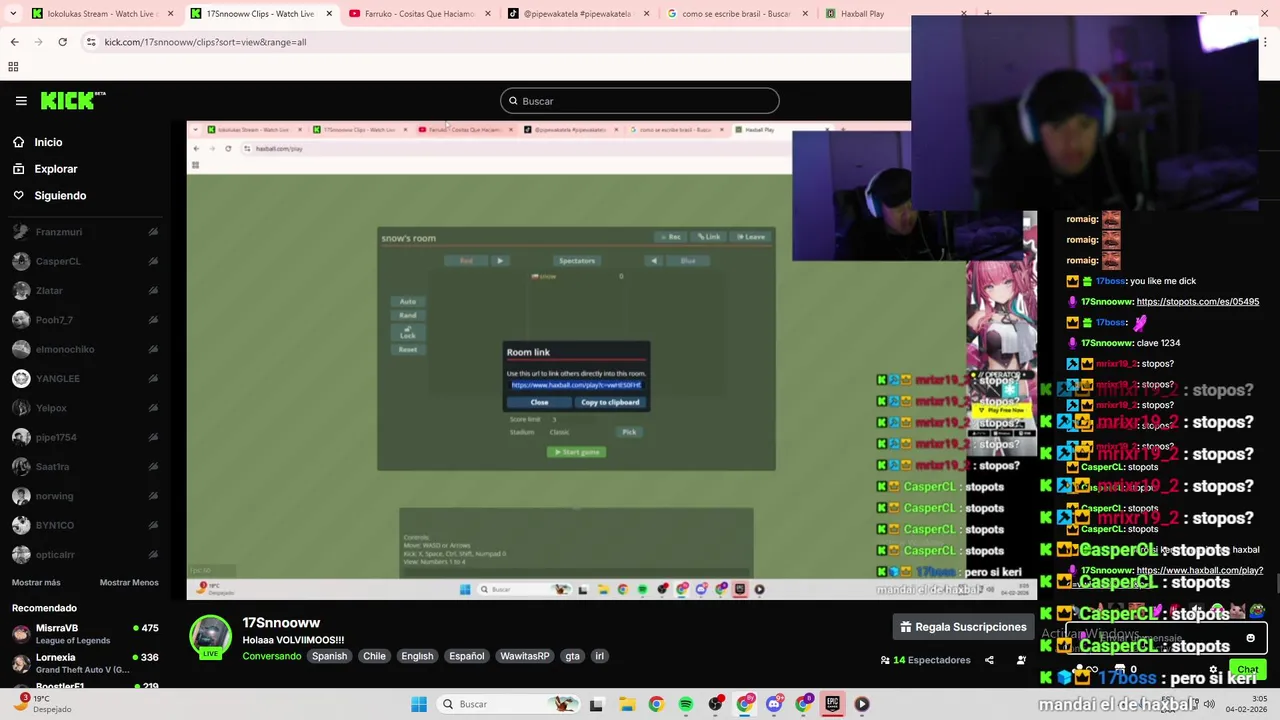Screen dimensions: 1280x720
Task: Expand list with Mostrar más
Action: point(36,583)
